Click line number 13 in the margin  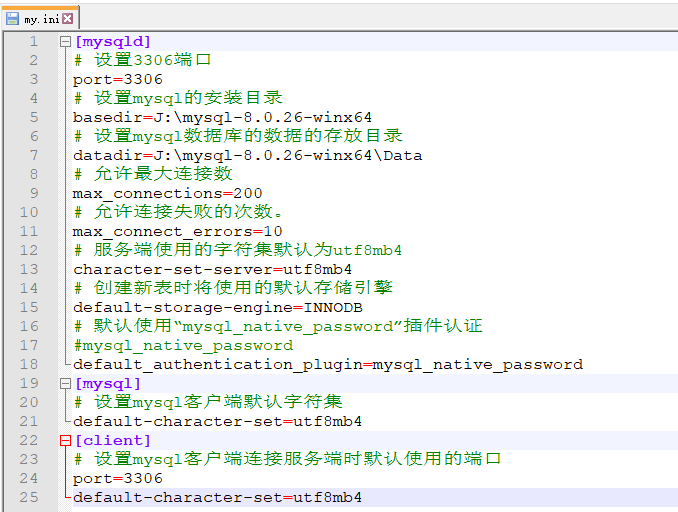[29, 270]
